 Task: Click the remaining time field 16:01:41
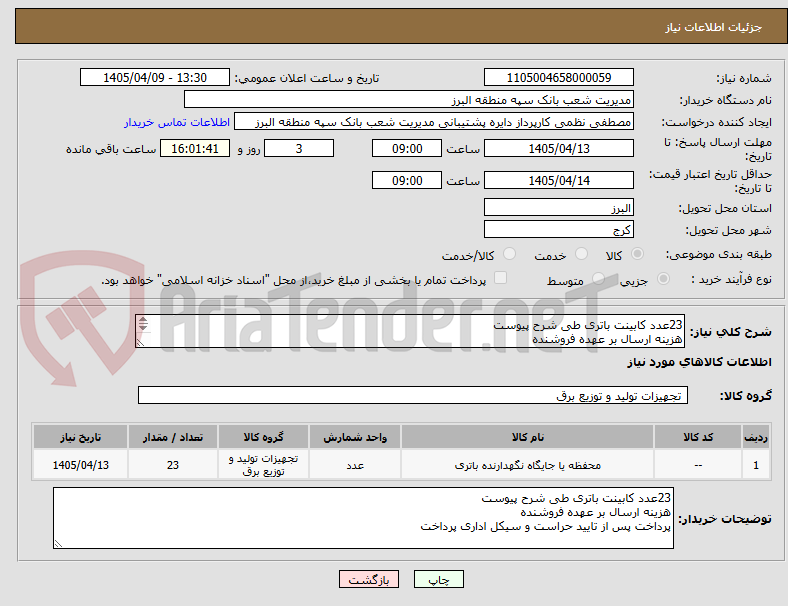[195, 148]
